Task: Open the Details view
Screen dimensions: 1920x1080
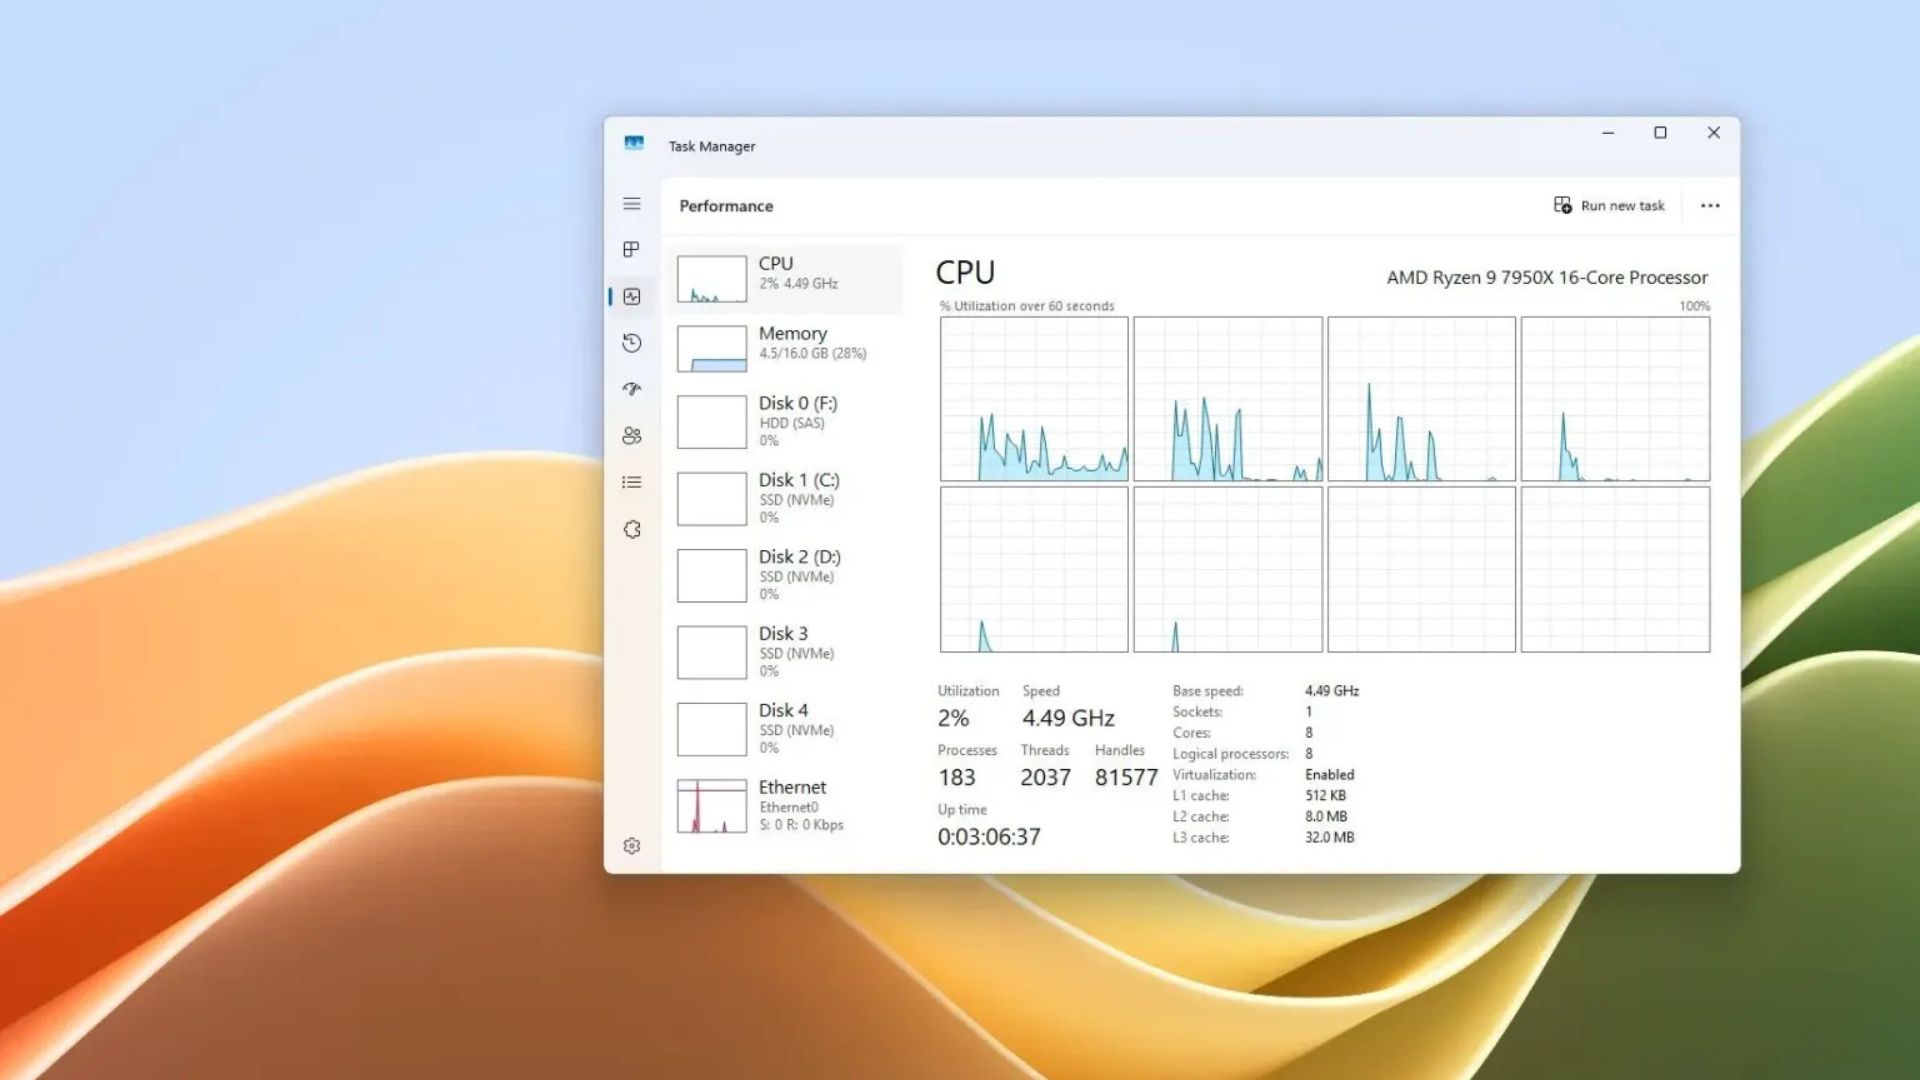Action: click(x=632, y=481)
